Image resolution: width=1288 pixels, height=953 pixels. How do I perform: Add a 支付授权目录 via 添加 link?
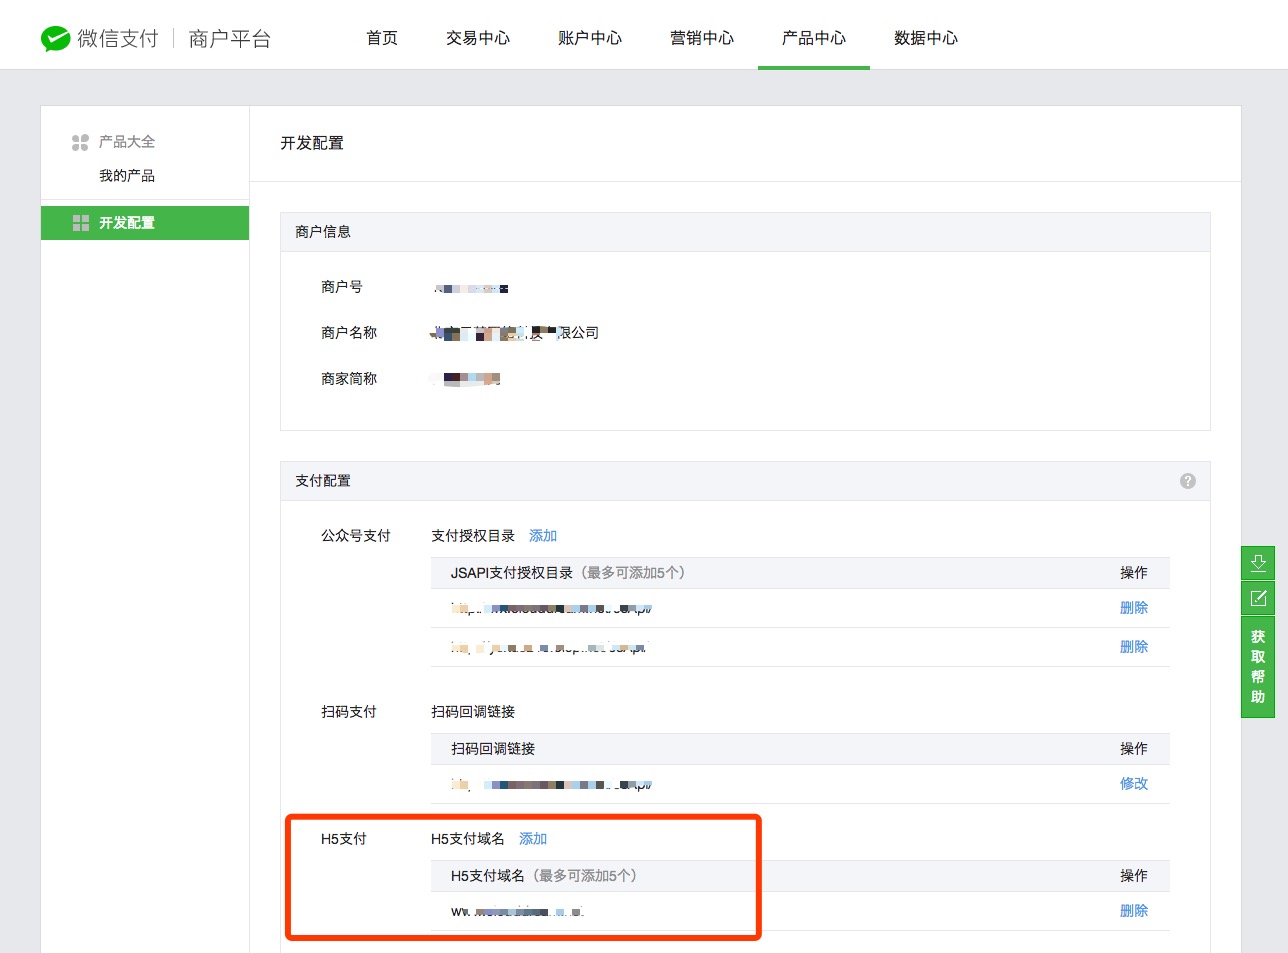(x=543, y=536)
